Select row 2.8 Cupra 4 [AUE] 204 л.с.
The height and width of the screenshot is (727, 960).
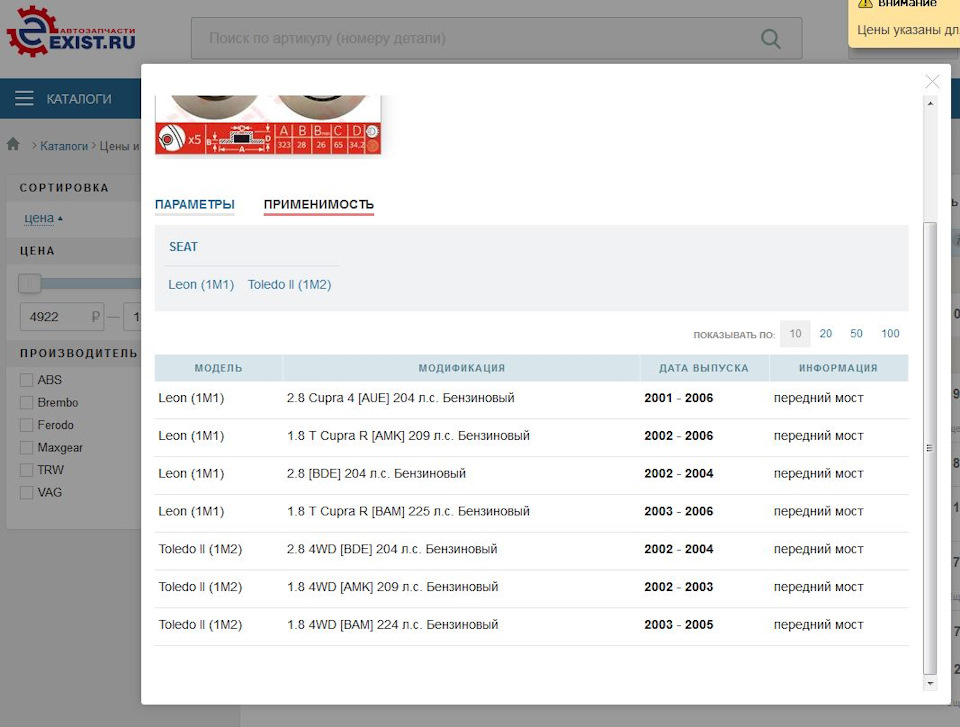point(531,398)
